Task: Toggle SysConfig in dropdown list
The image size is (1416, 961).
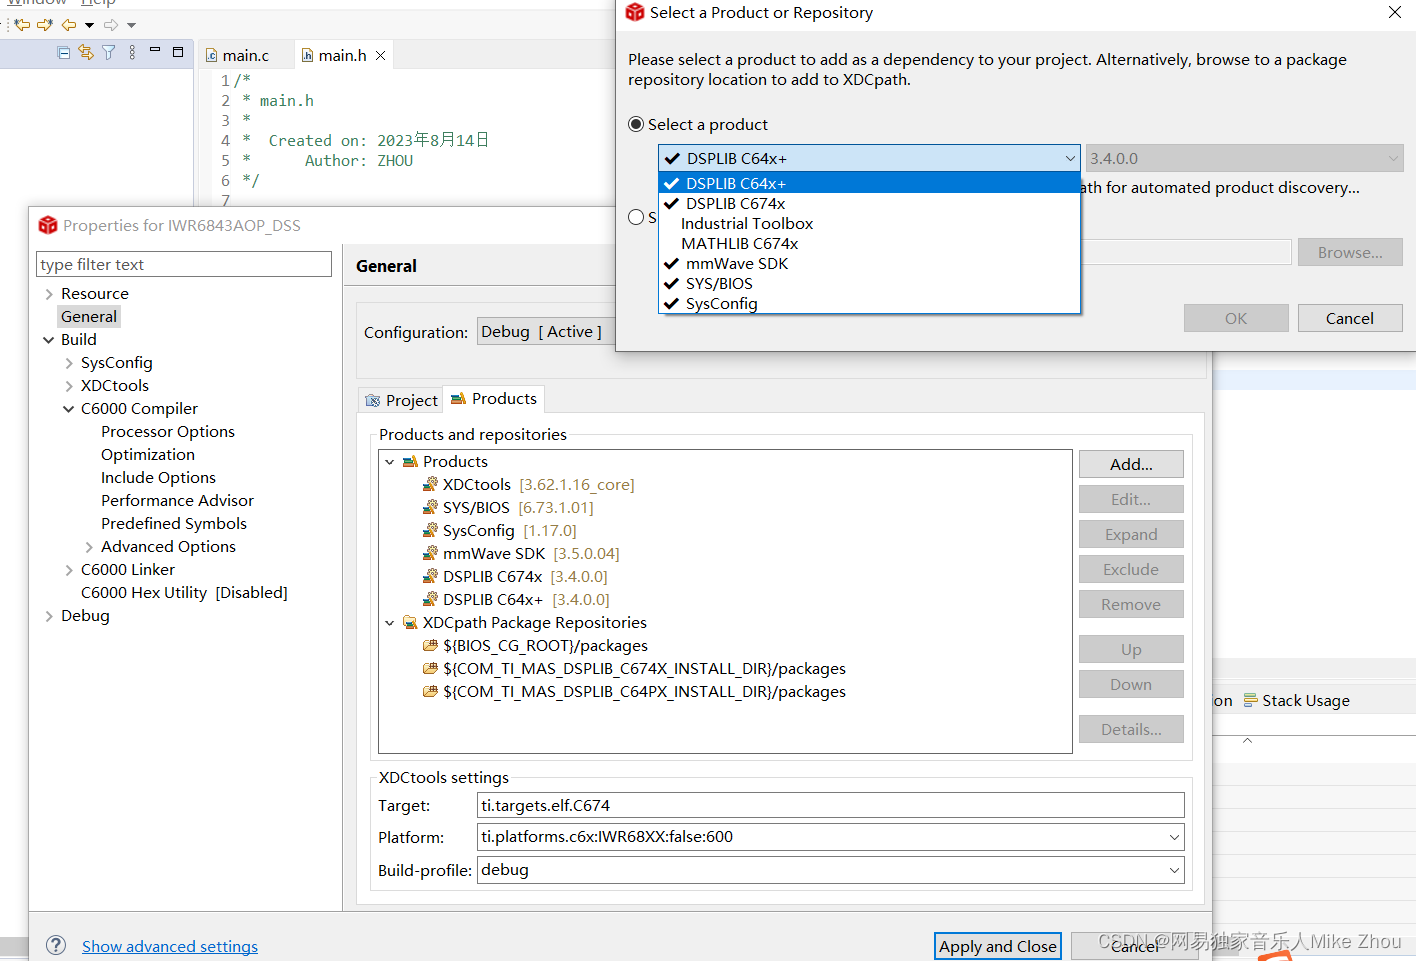Action: click(x=869, y=304)
